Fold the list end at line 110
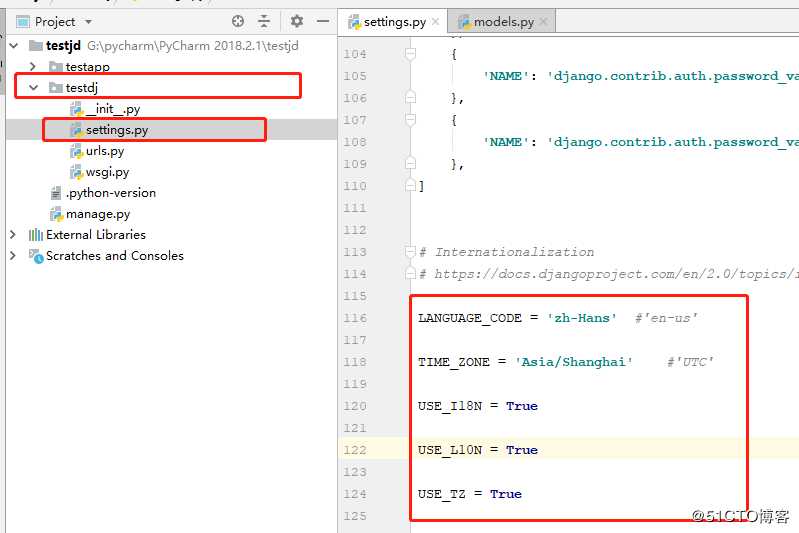 pos(411,185)
